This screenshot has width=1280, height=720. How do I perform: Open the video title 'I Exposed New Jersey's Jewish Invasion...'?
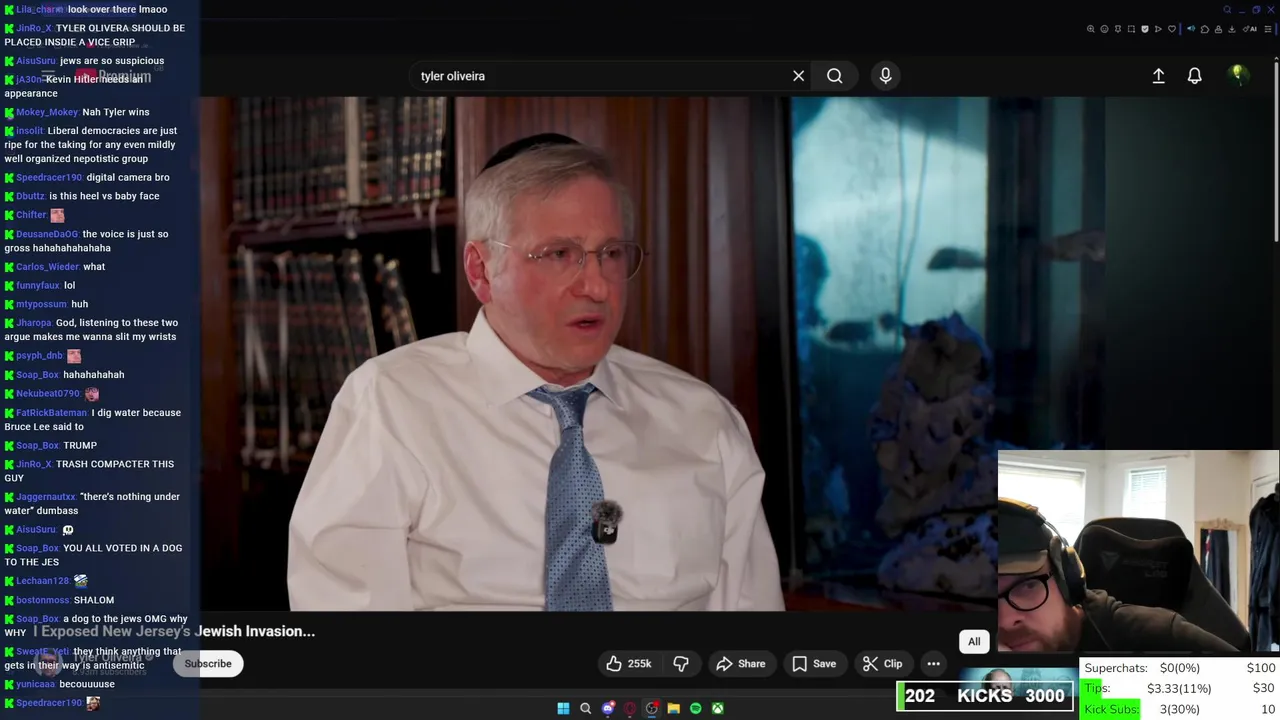click(x=174, y=632)
